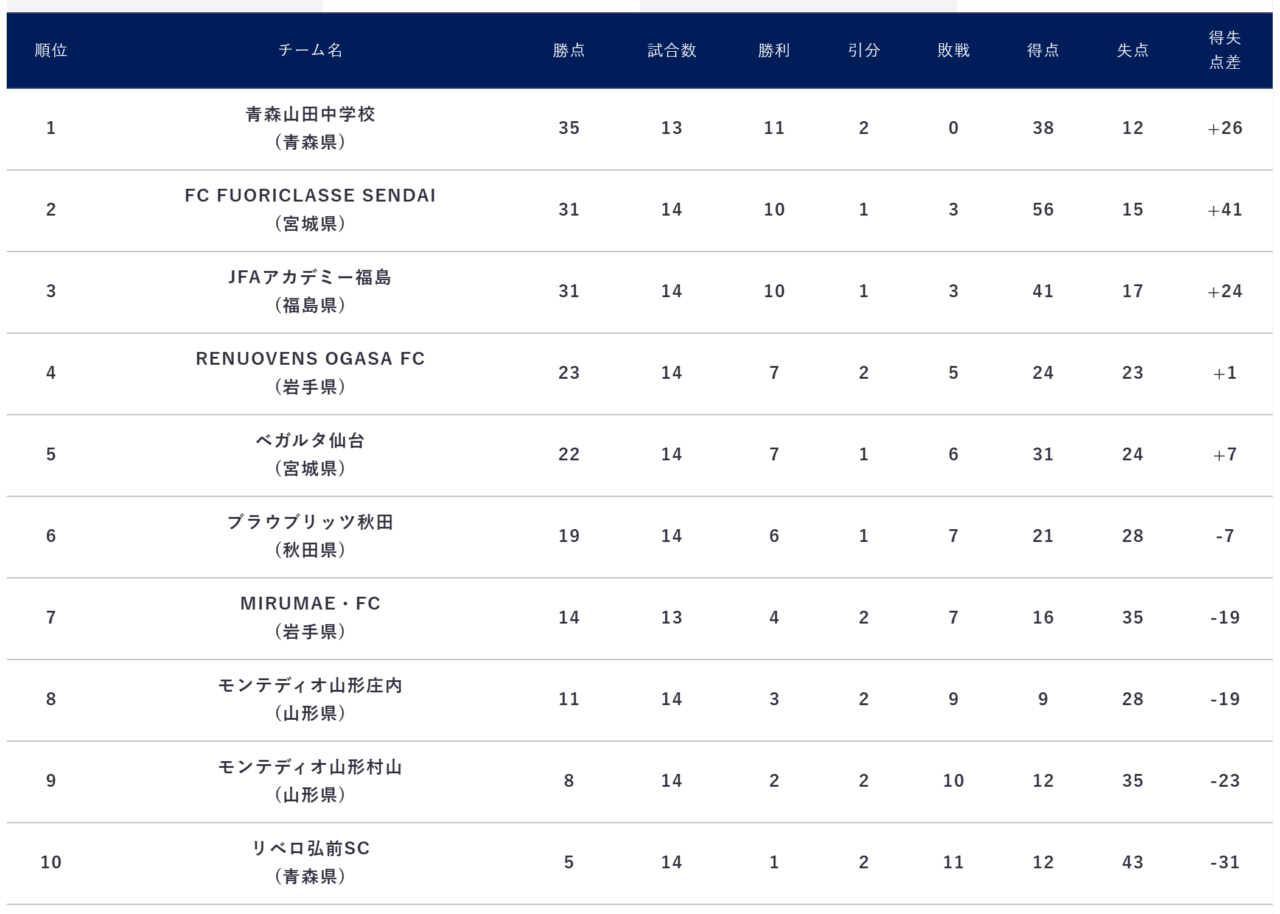Click the 青森山田中学校 team name

(310, 114)
